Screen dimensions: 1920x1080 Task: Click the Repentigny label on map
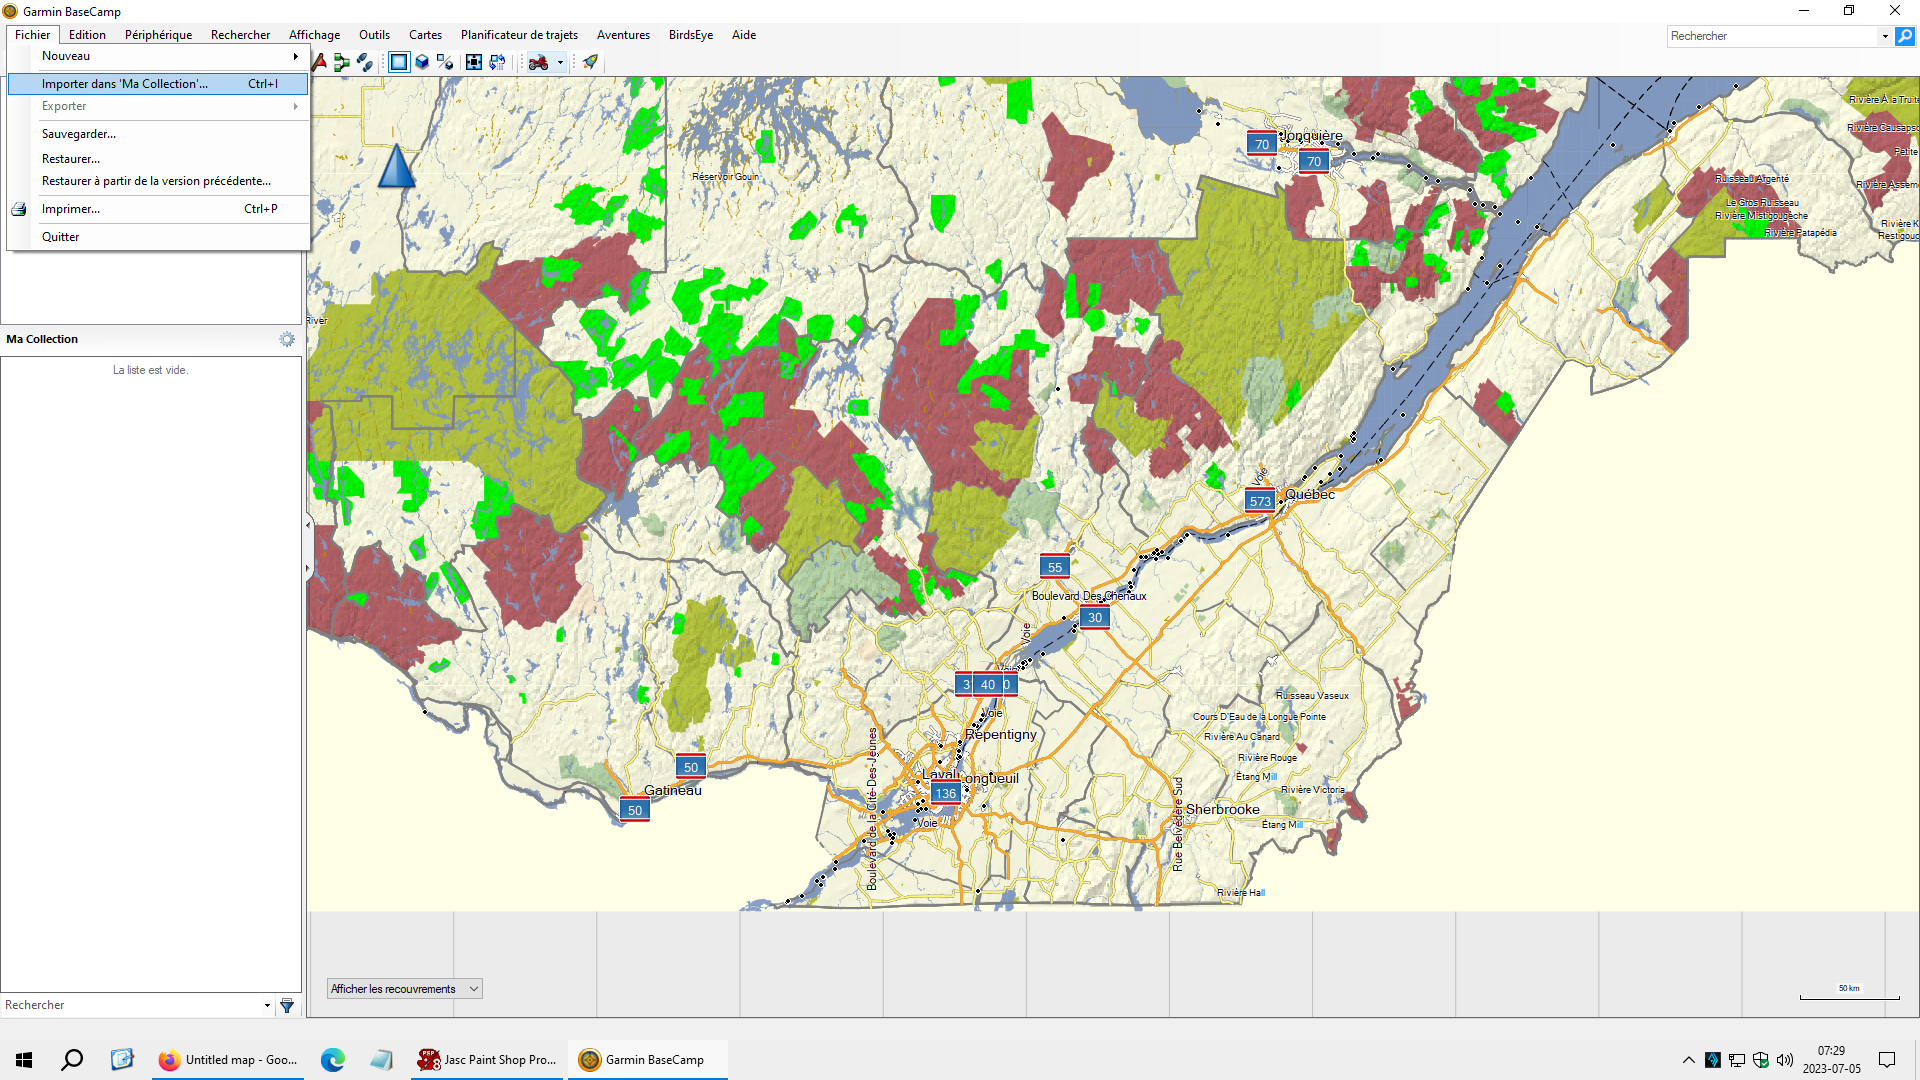(x=1001, y=734)
